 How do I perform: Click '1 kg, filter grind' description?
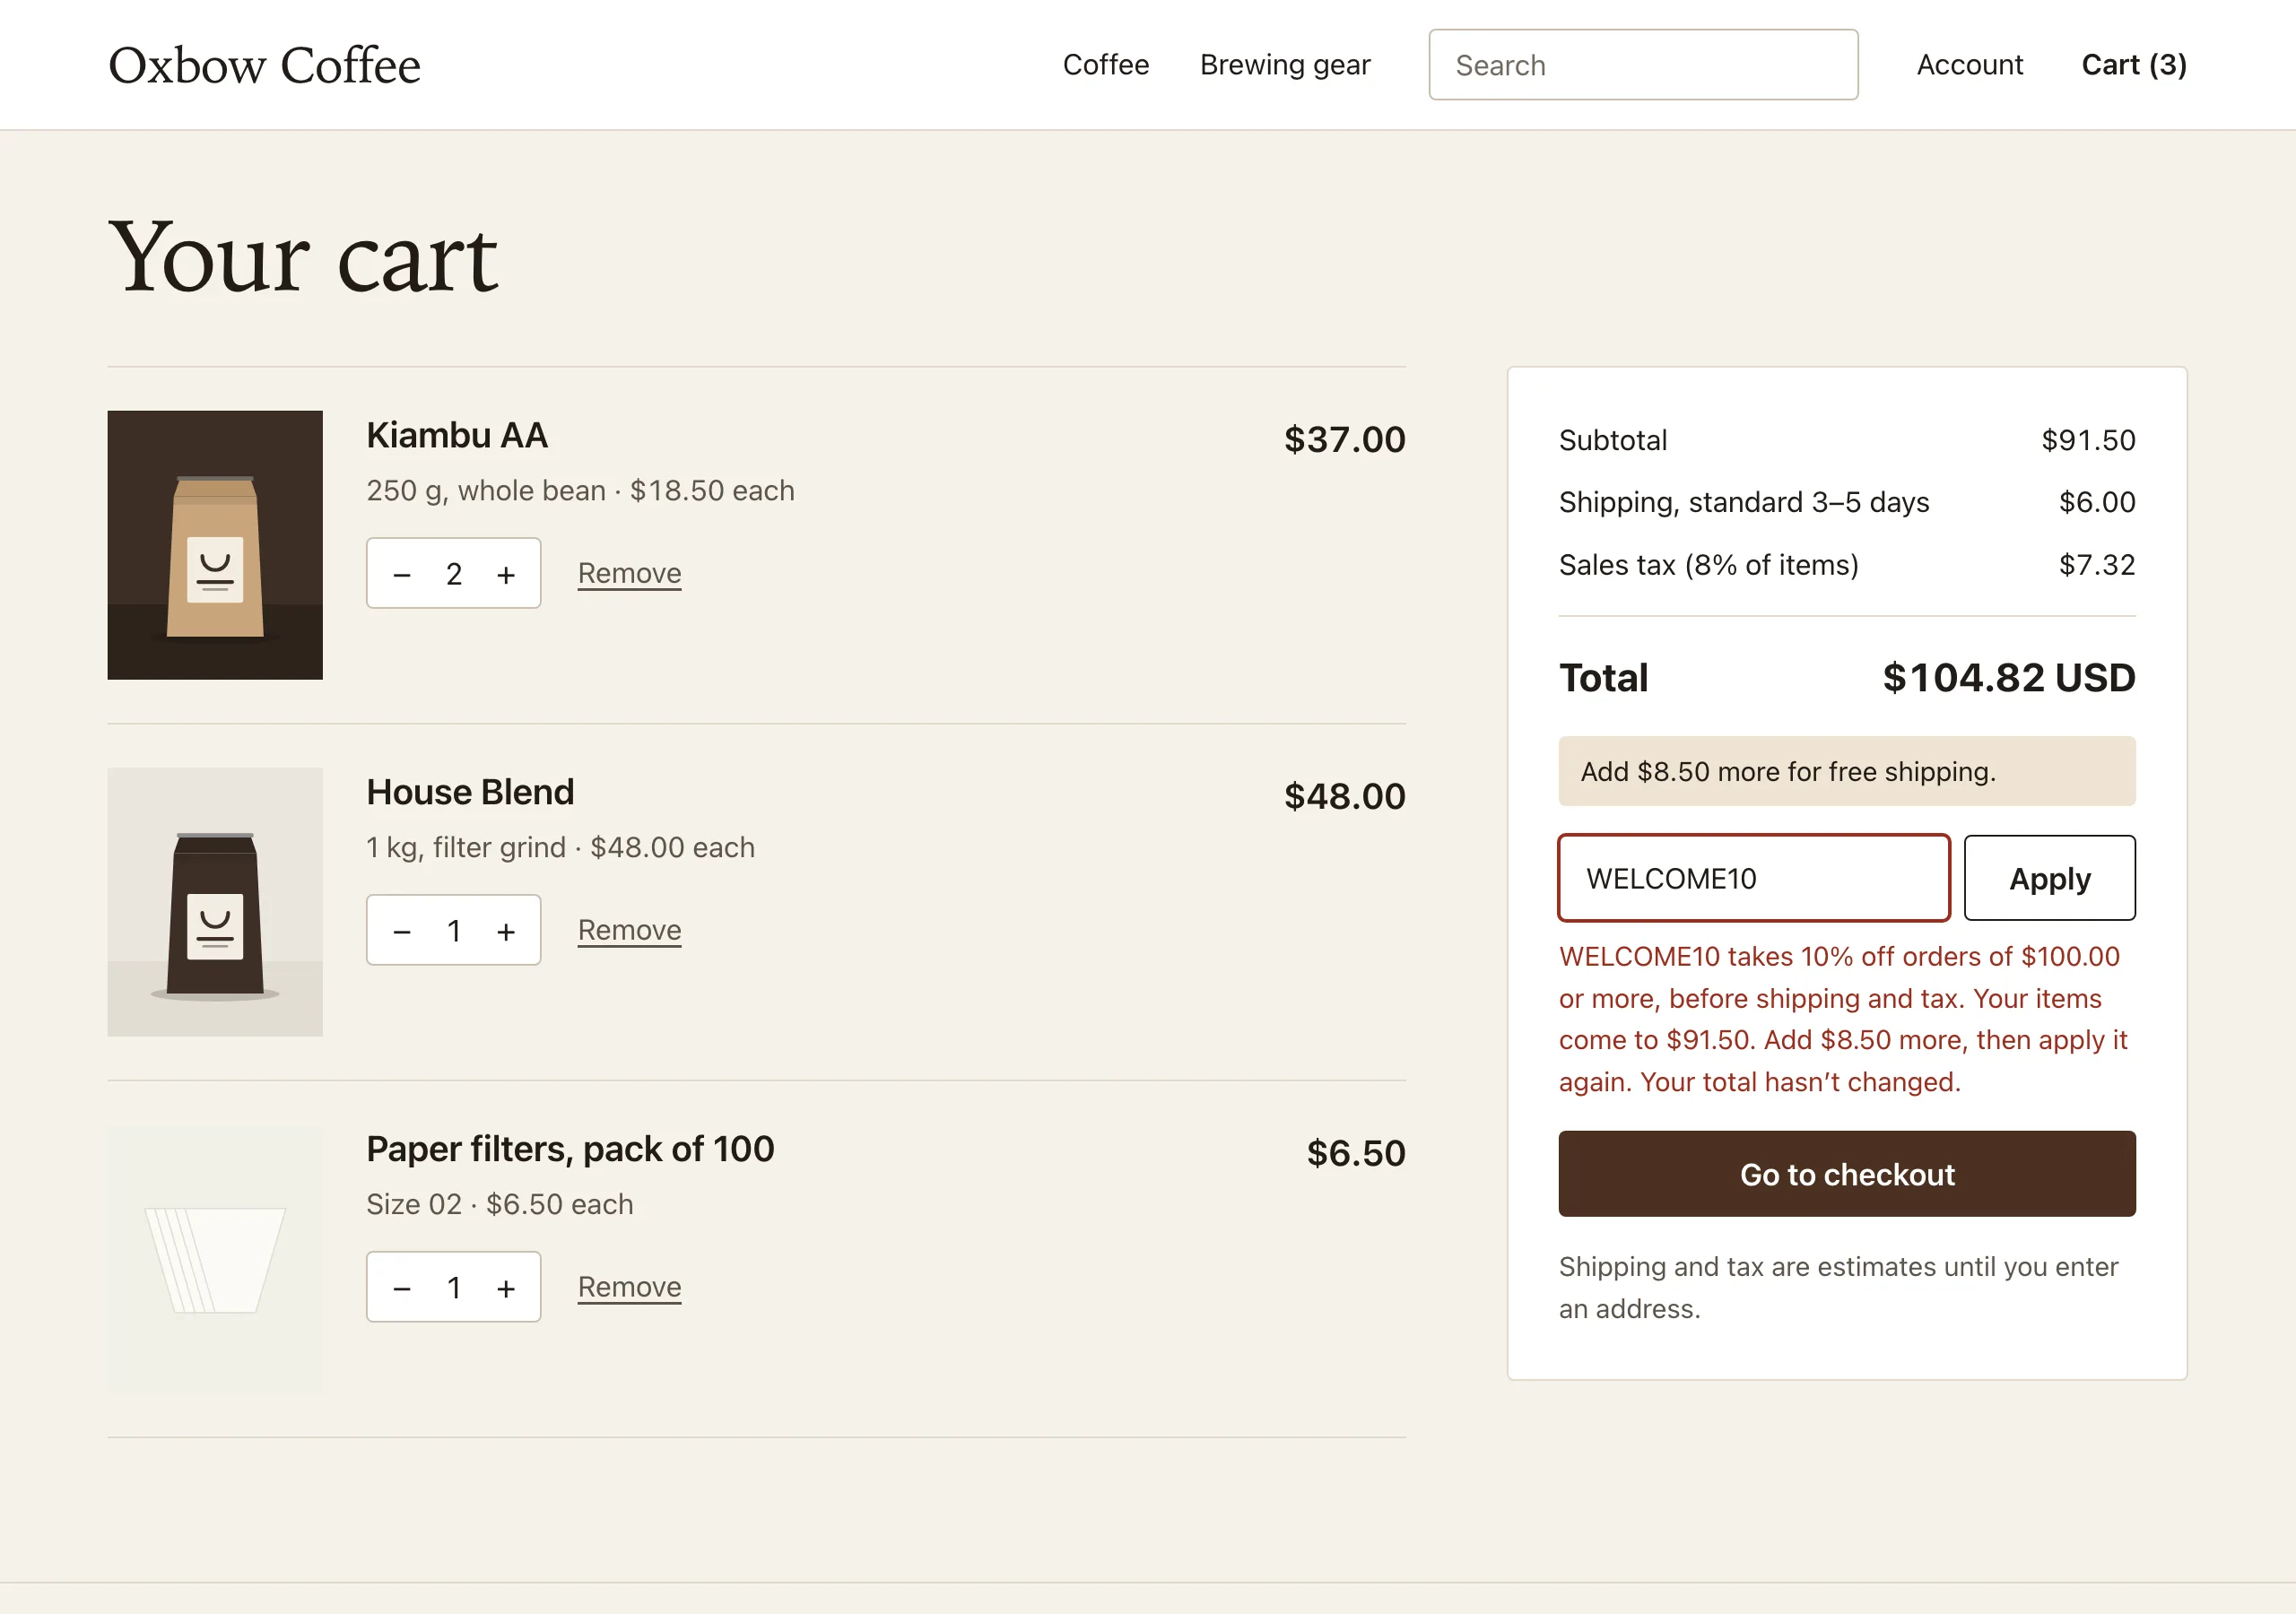[x=466, y=848]
